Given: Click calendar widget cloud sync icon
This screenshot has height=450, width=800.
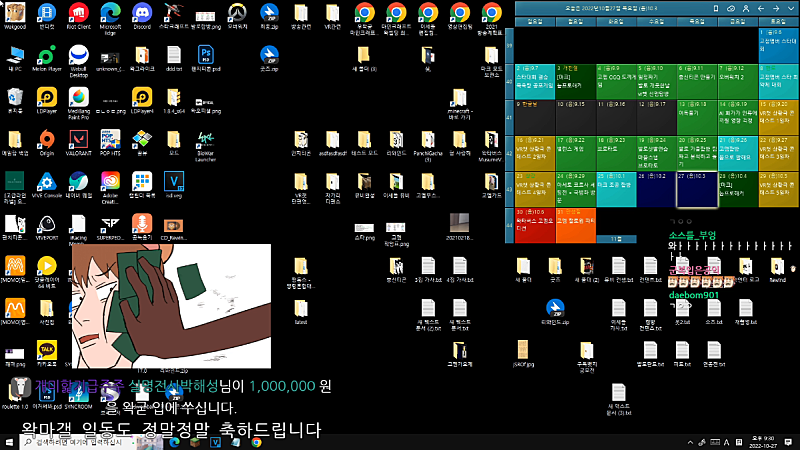Looking at the screenshot, I should click(x=731, y=6).
